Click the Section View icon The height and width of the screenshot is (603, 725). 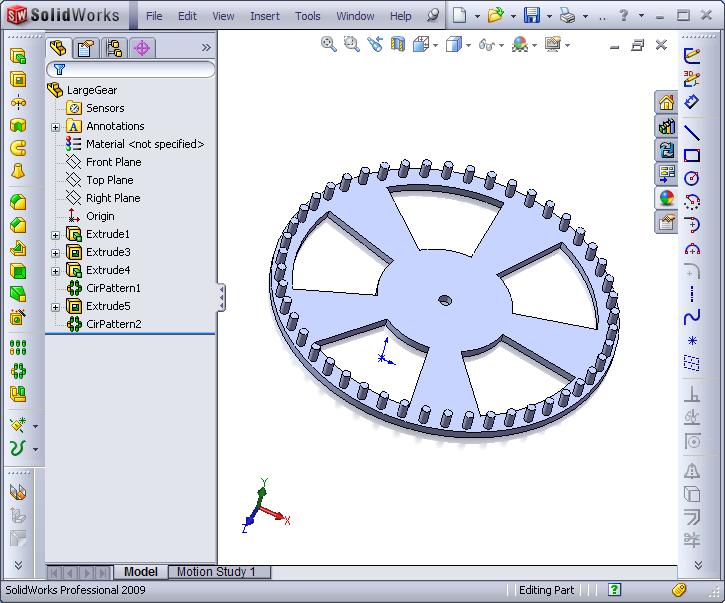tap(398, 44)
